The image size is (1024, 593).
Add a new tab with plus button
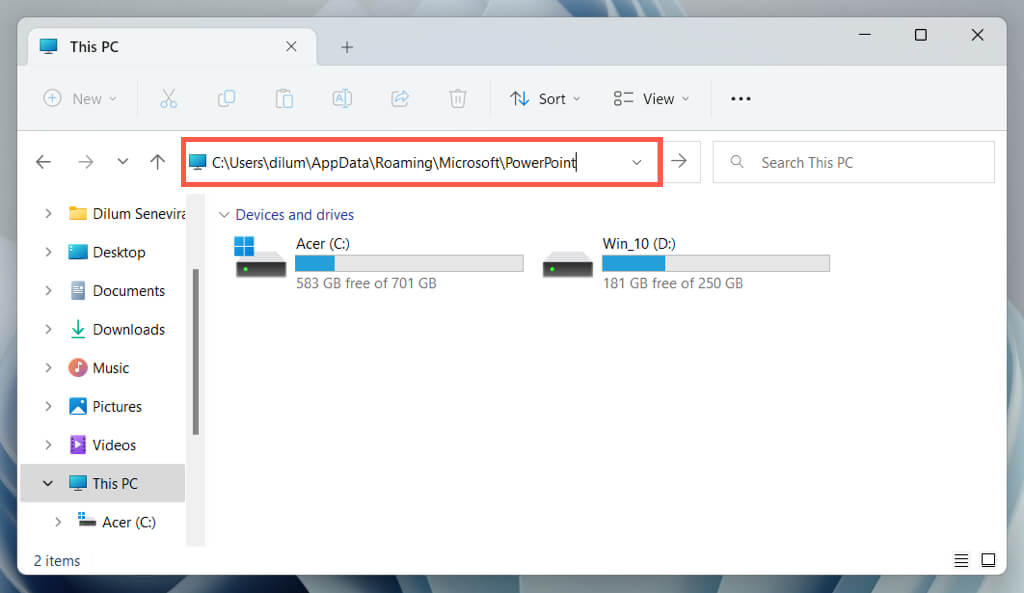pos(347,47)
